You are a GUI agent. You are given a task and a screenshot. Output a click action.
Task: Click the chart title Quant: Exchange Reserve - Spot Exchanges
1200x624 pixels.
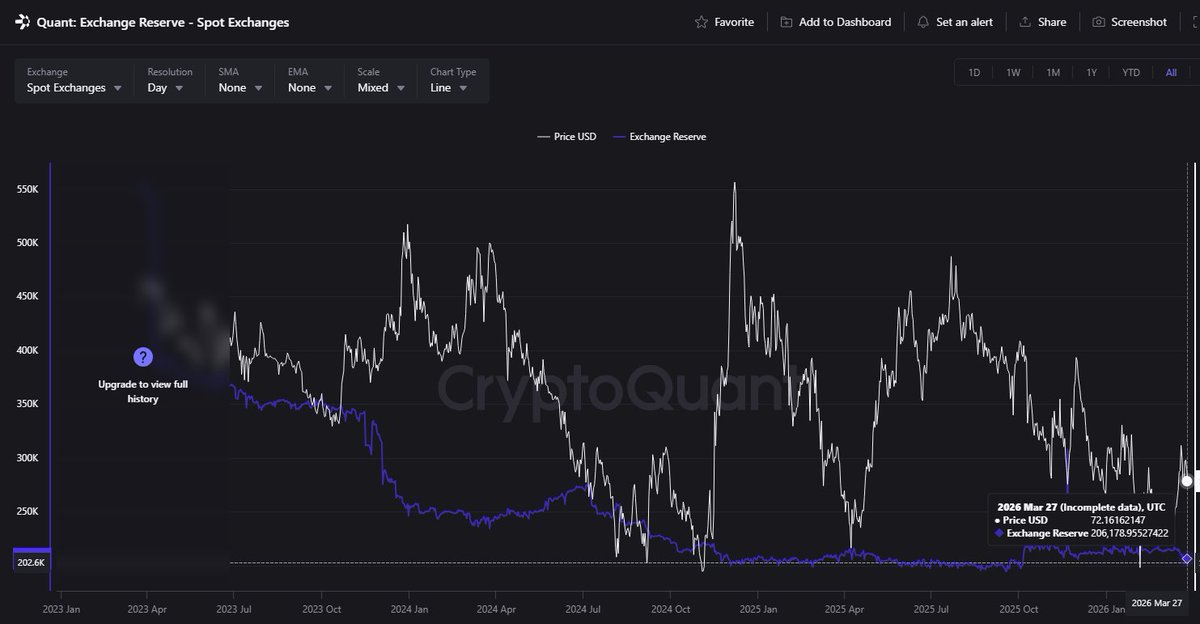pos(163,22)
